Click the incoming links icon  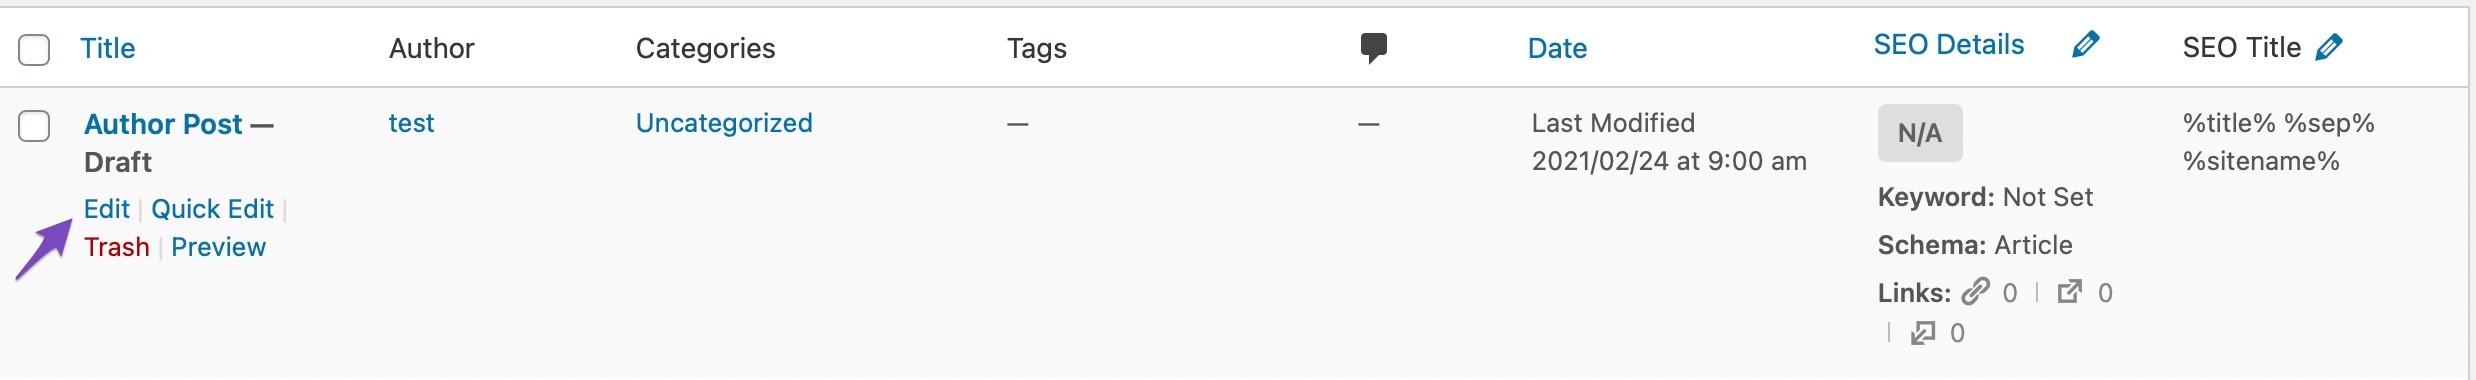click(1923, 332)
